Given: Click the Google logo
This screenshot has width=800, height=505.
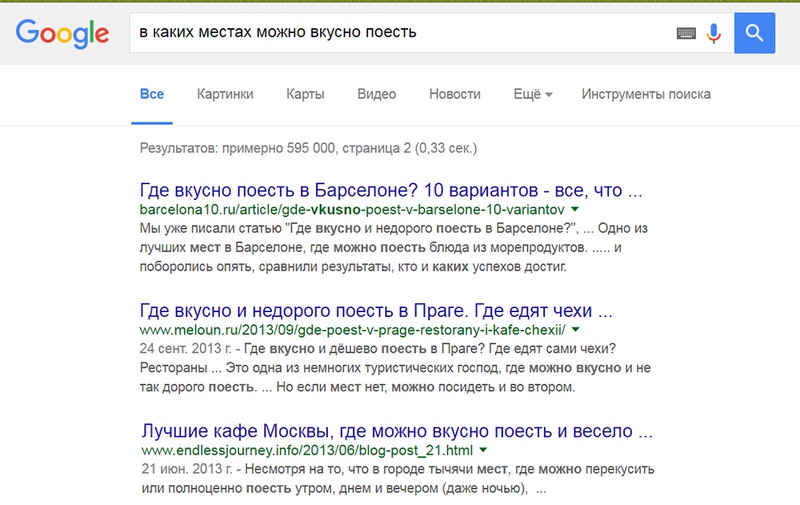Looking at the screenshot, I should (x=62, y=34).
